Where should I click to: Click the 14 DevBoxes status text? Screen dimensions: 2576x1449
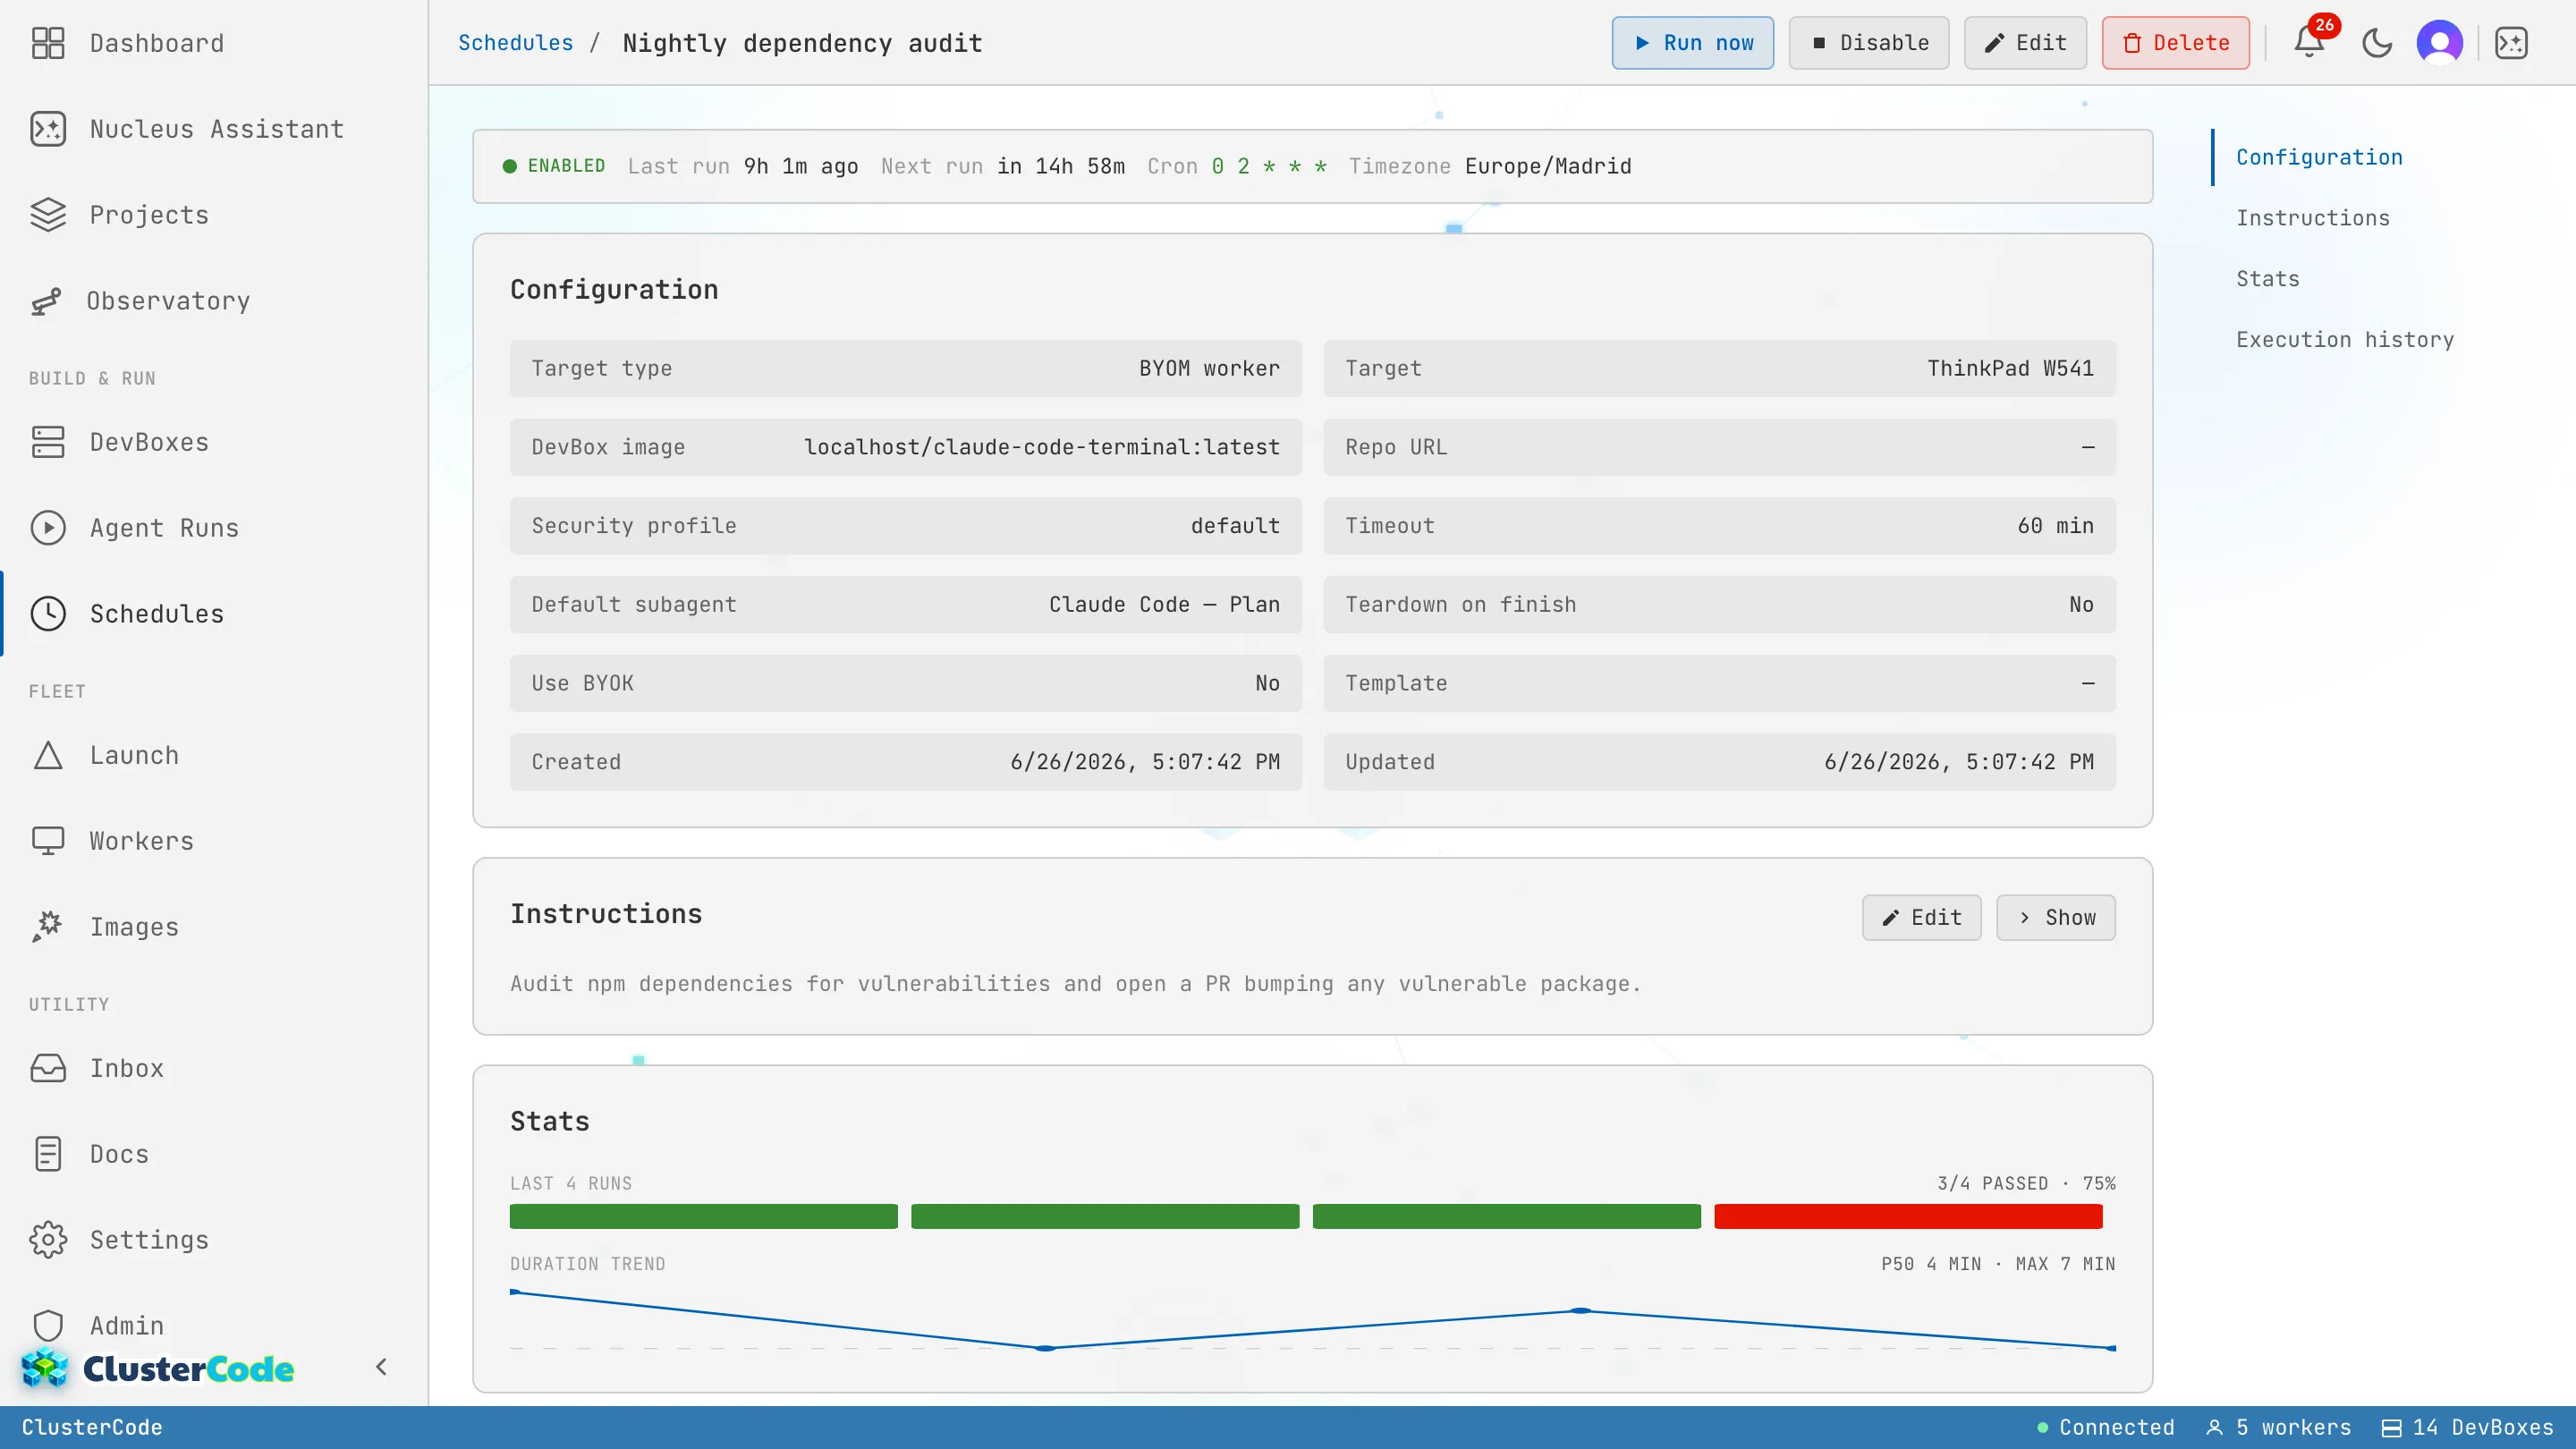coord(2483,1428)
